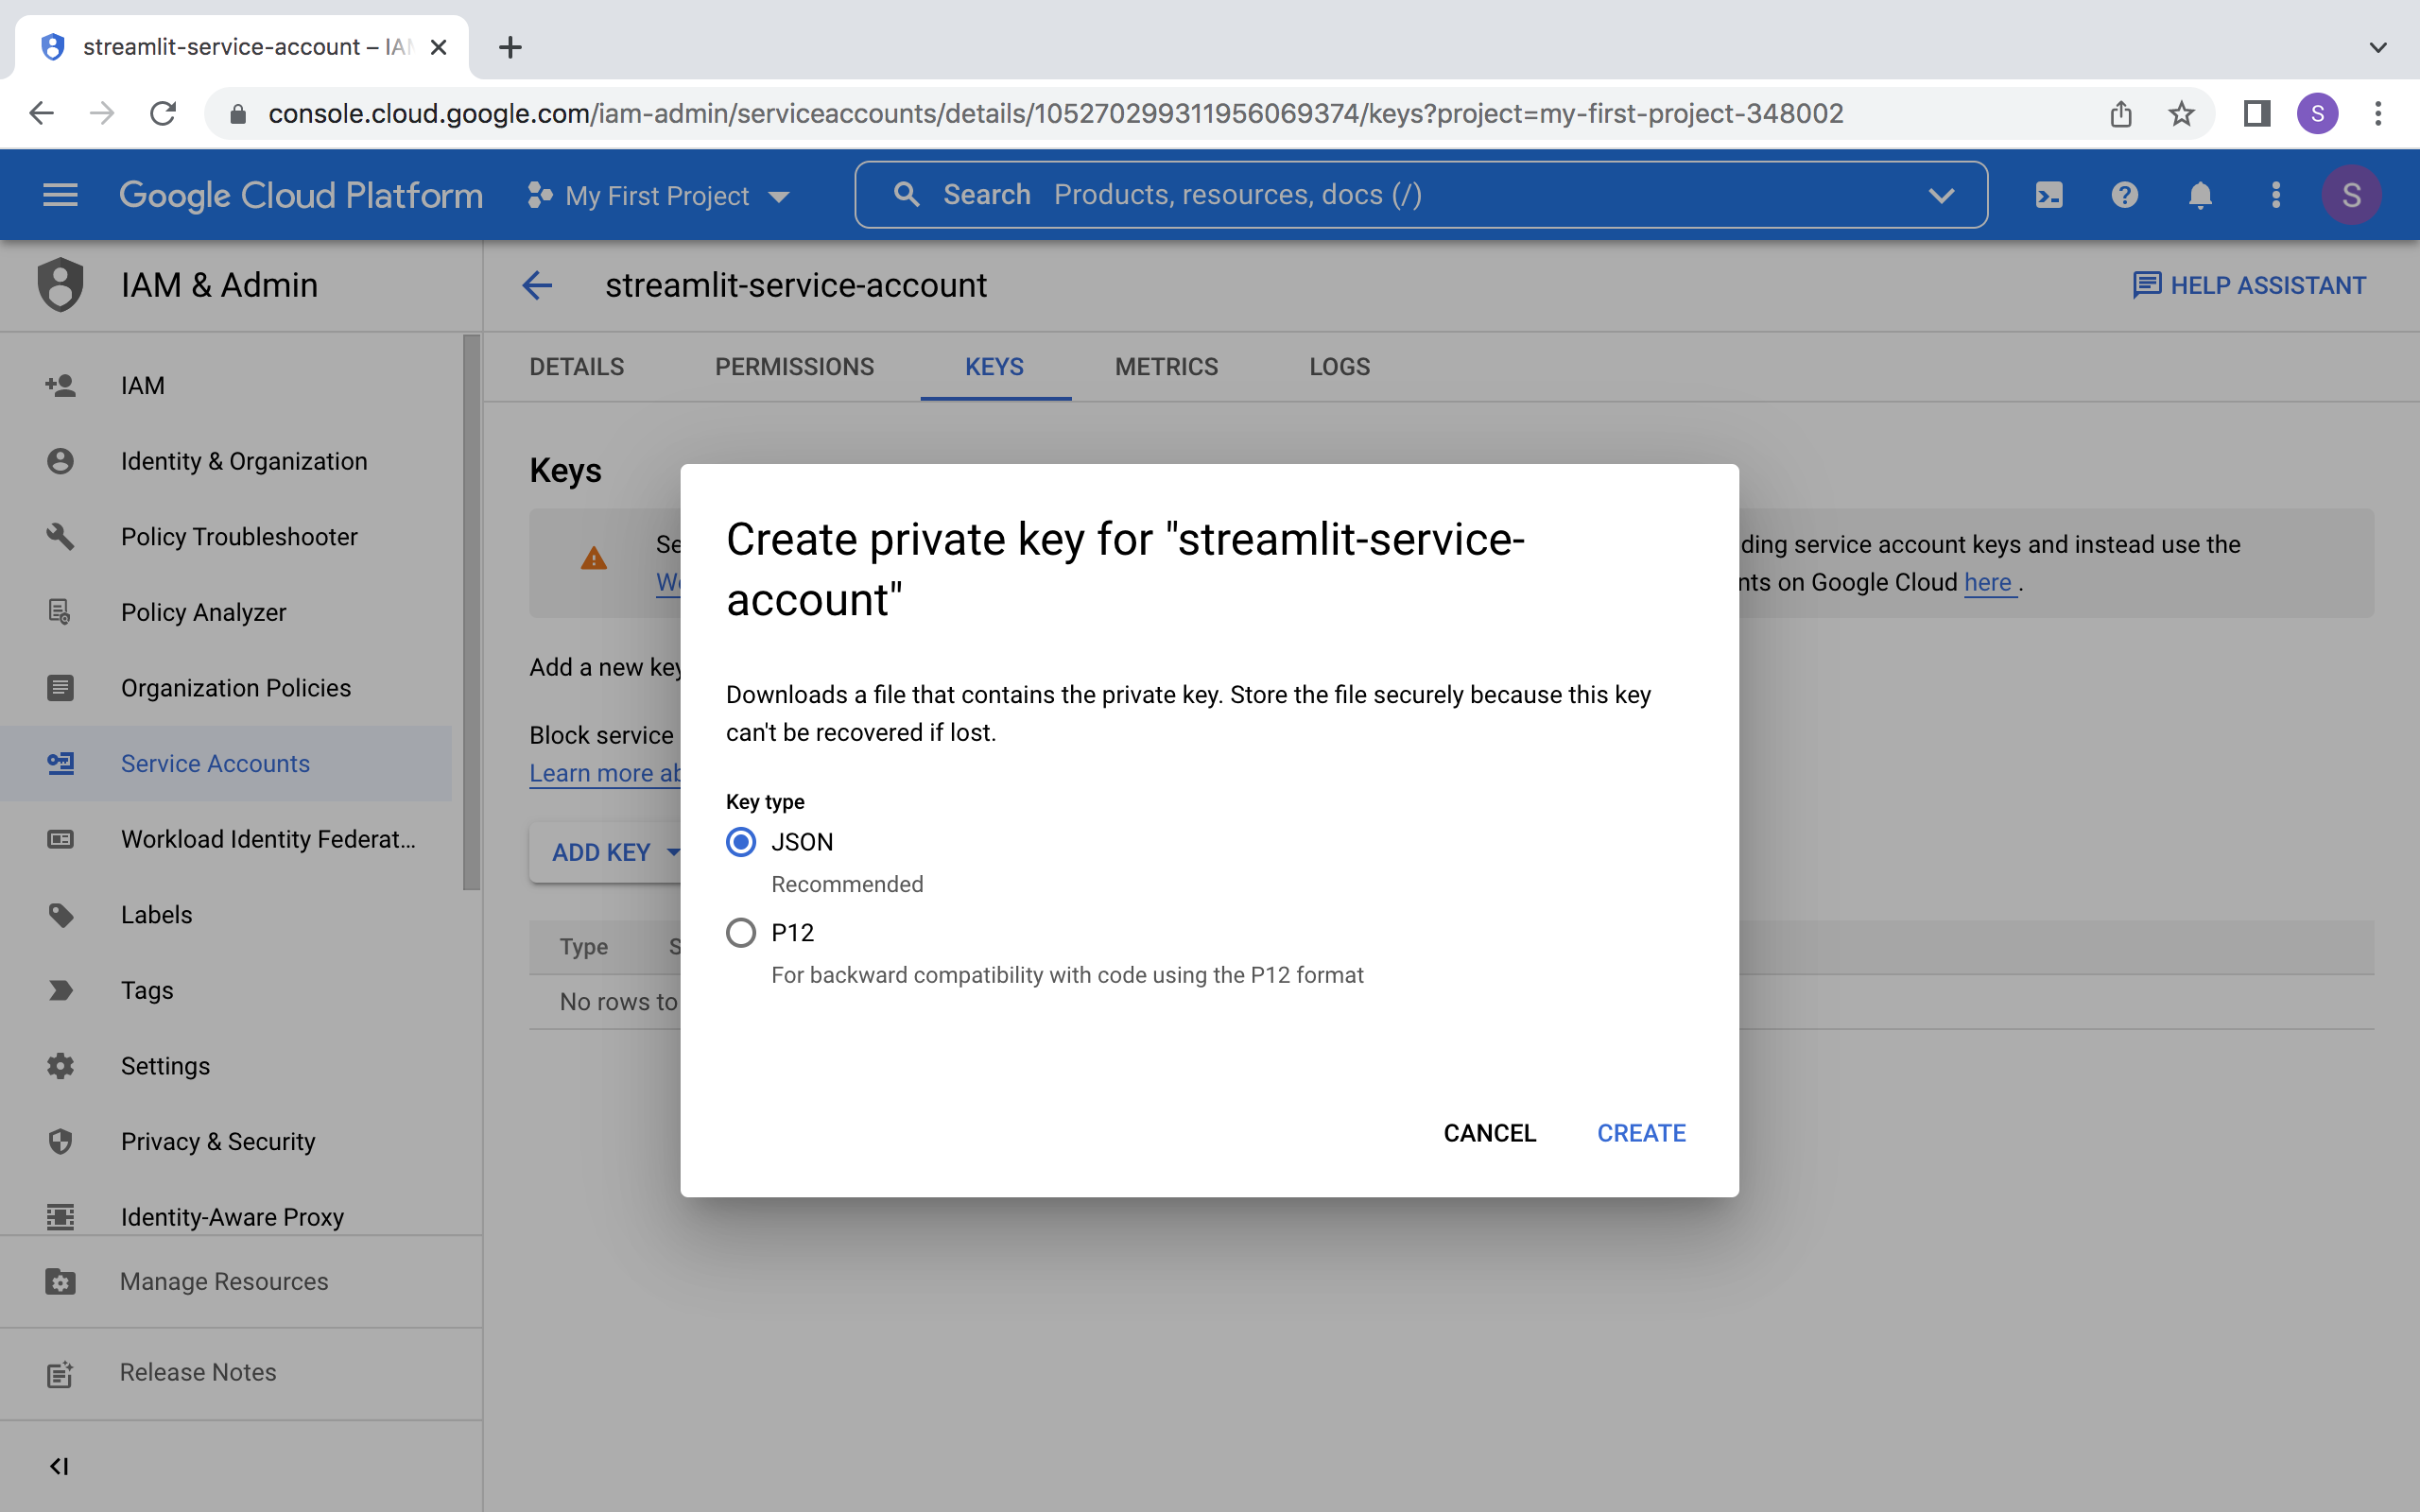Click the Privacy & Security icon
Image resolution: width=2420 pixels, height=1512 pixels.
[x=61, y=1141]
